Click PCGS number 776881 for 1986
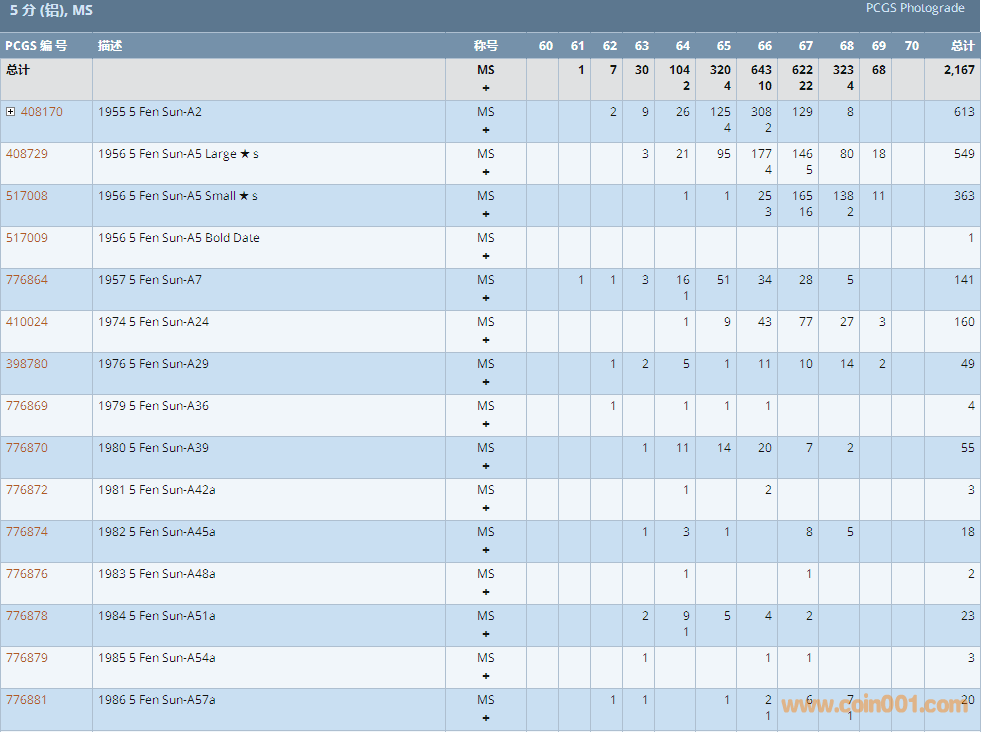 [x=26, y=700]
